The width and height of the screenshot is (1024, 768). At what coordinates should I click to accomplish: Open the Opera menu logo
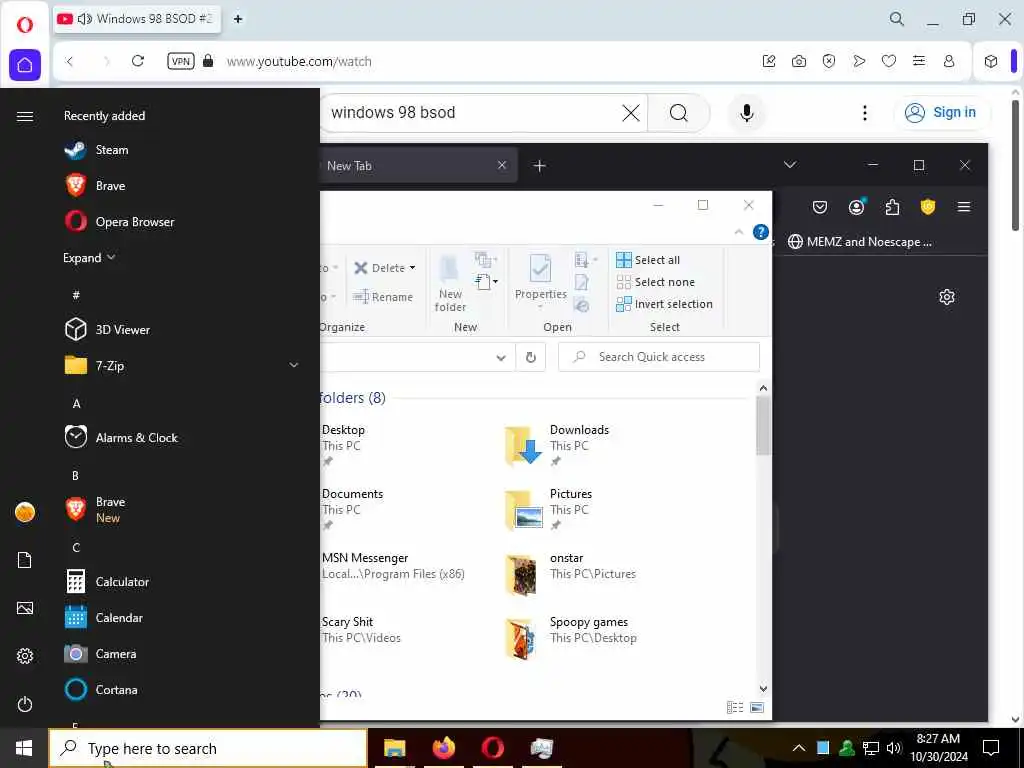pyautogui.click(x=25, y=24)
